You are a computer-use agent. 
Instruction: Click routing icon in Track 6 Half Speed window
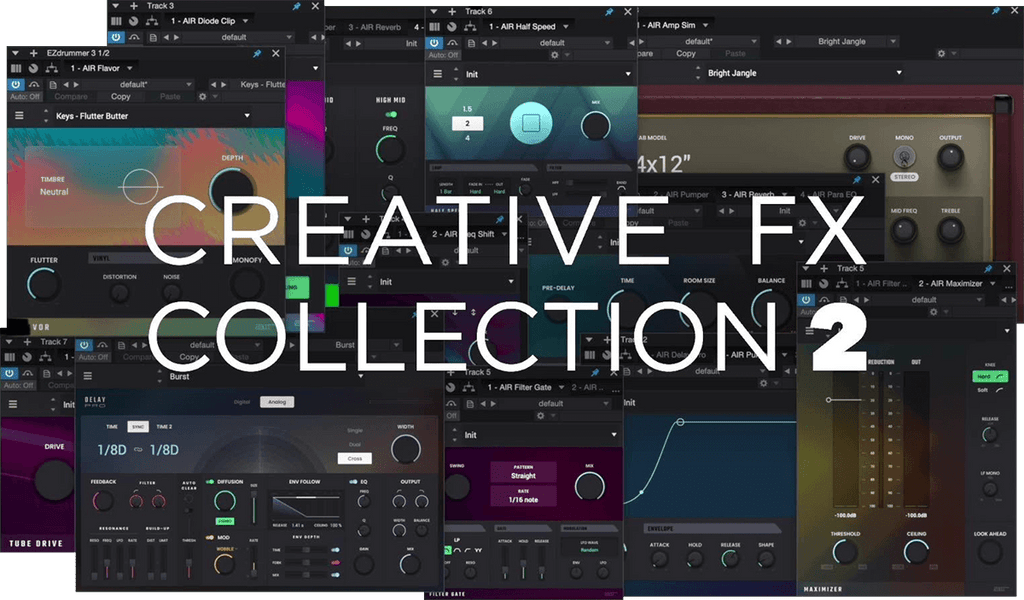(470, 27)
